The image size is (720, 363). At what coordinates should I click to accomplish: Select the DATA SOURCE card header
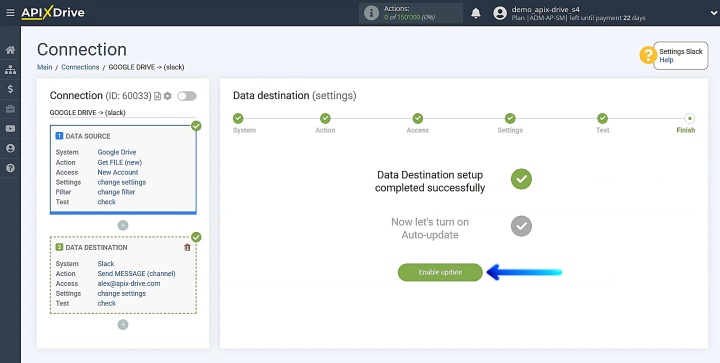pyautogui.click(x=83, y=136)
